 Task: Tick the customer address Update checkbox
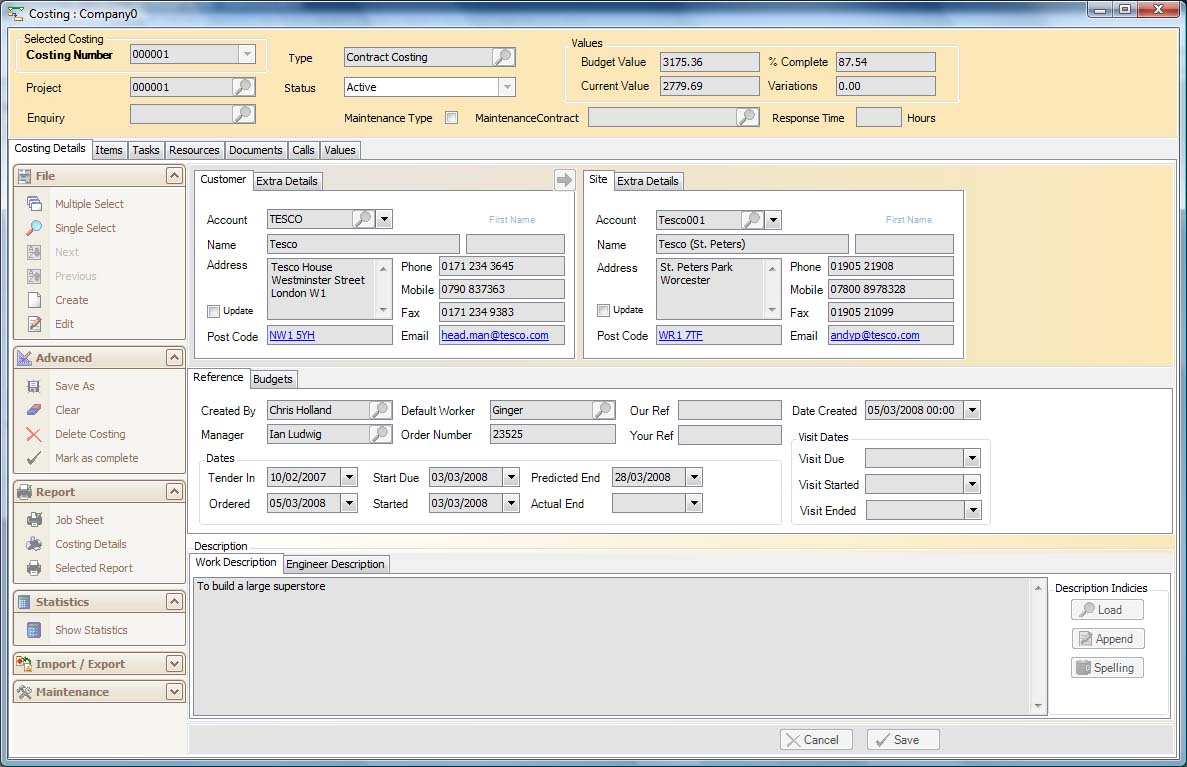click(213, 311)
